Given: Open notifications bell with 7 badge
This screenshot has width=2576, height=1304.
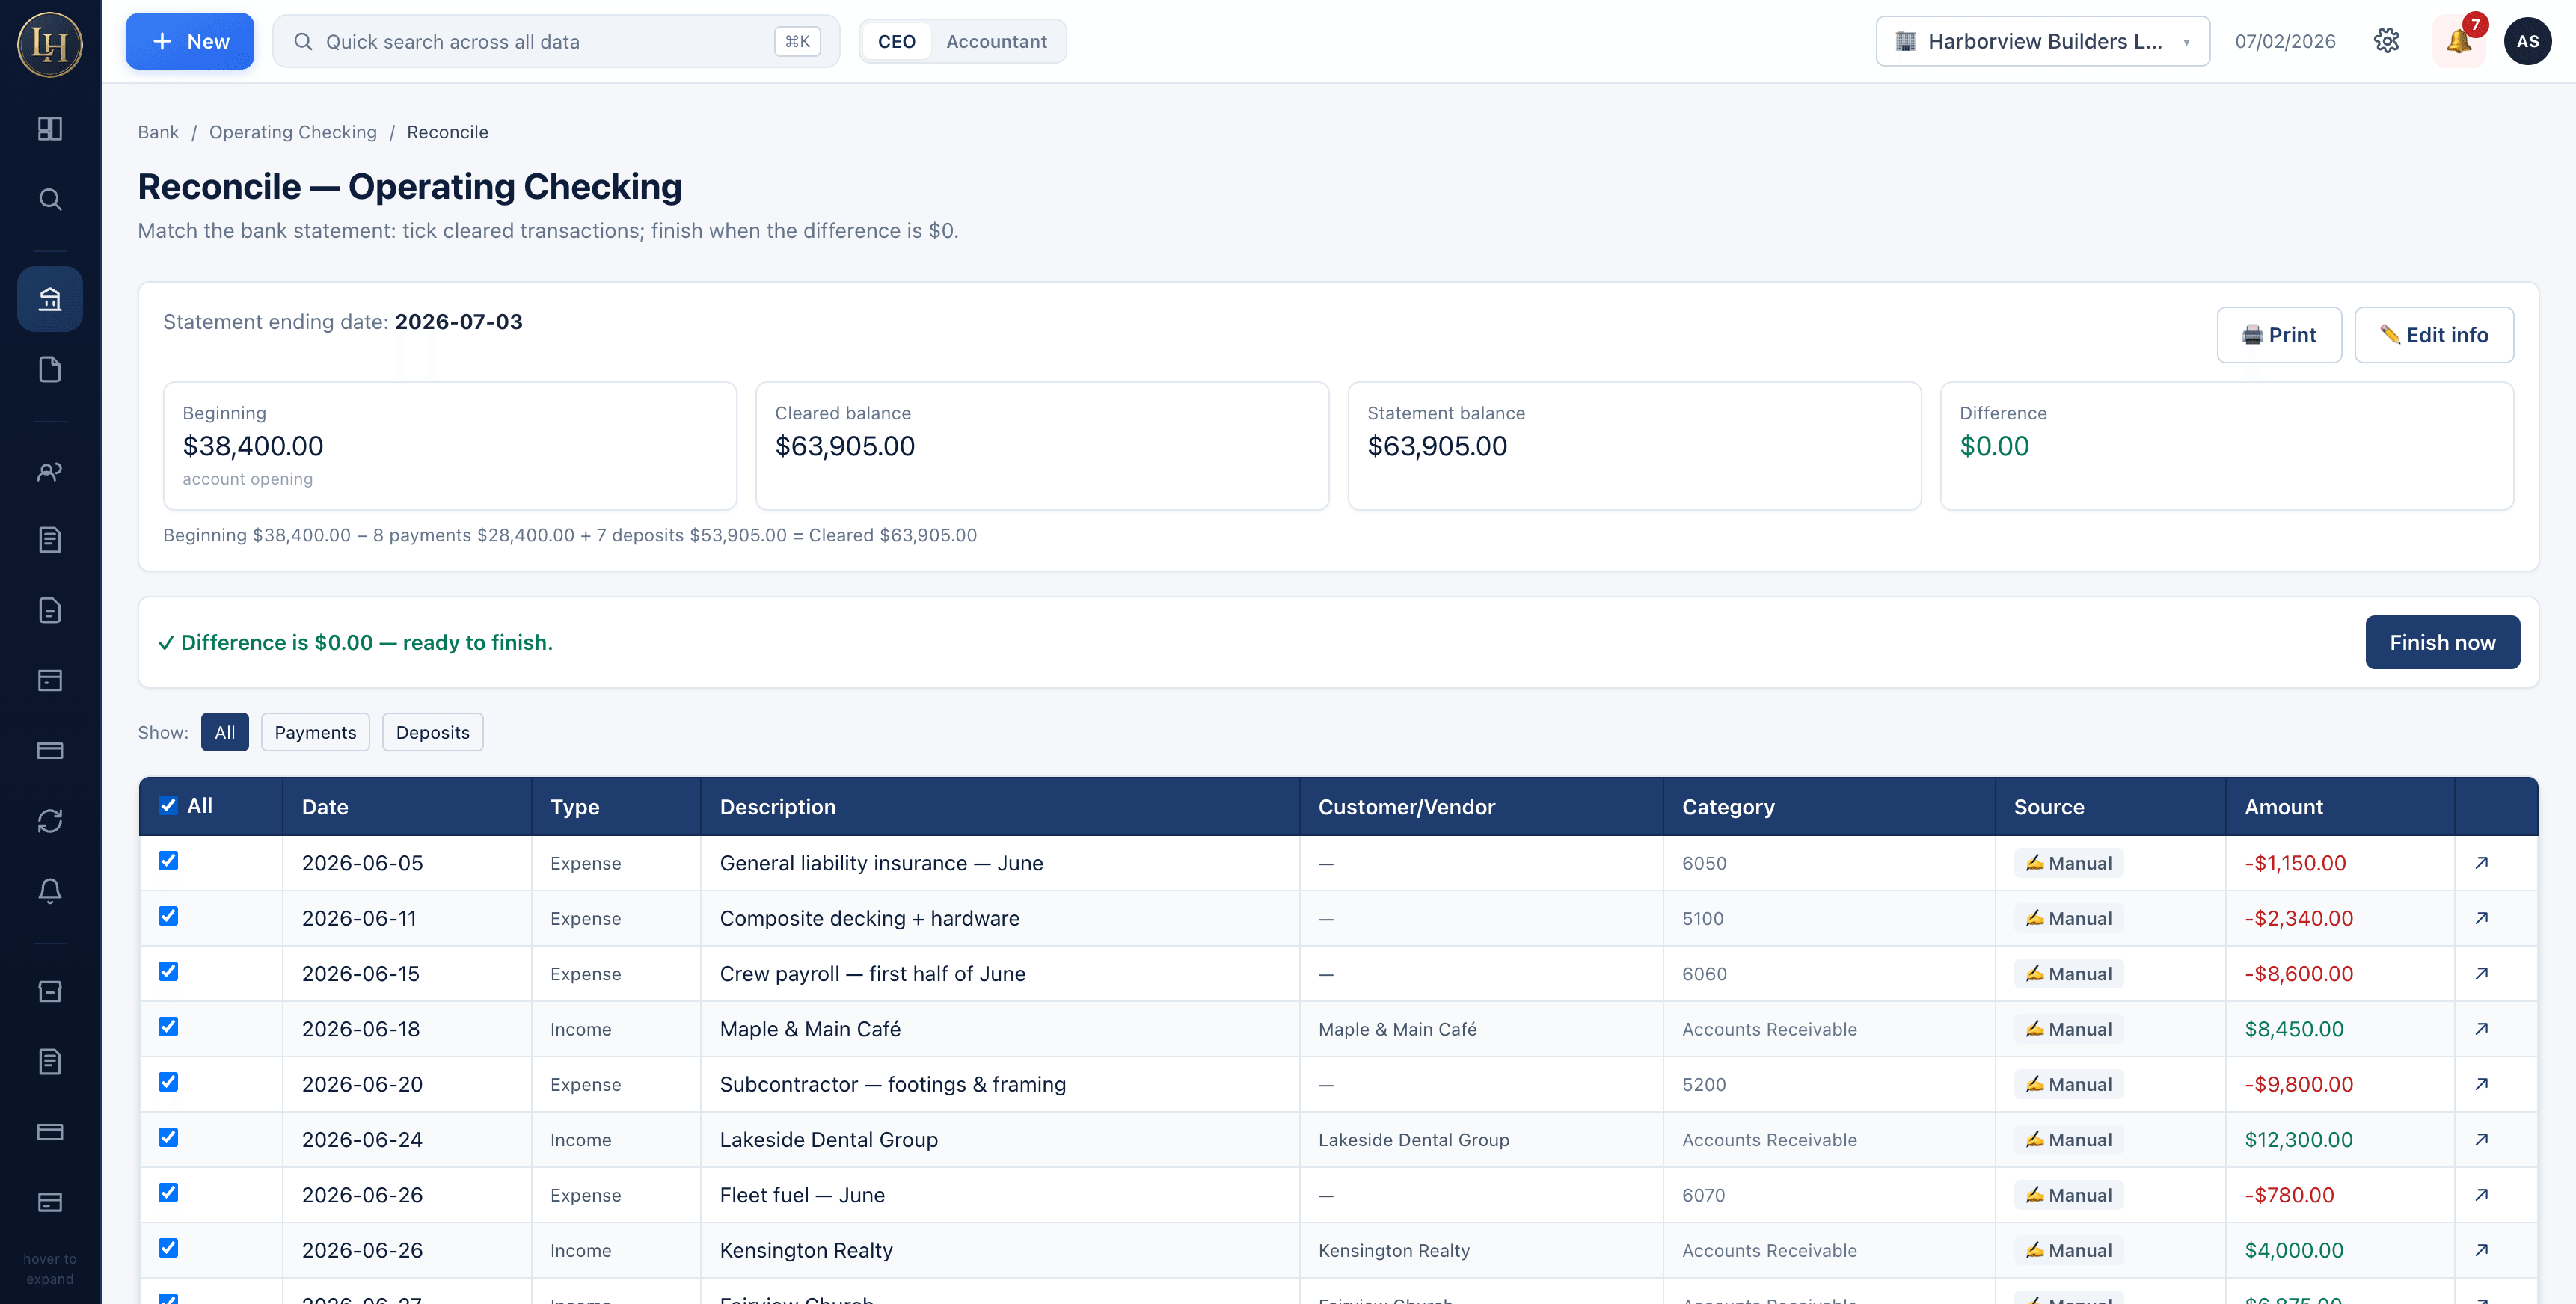Looking at the screenshot, I should 2459,41.
